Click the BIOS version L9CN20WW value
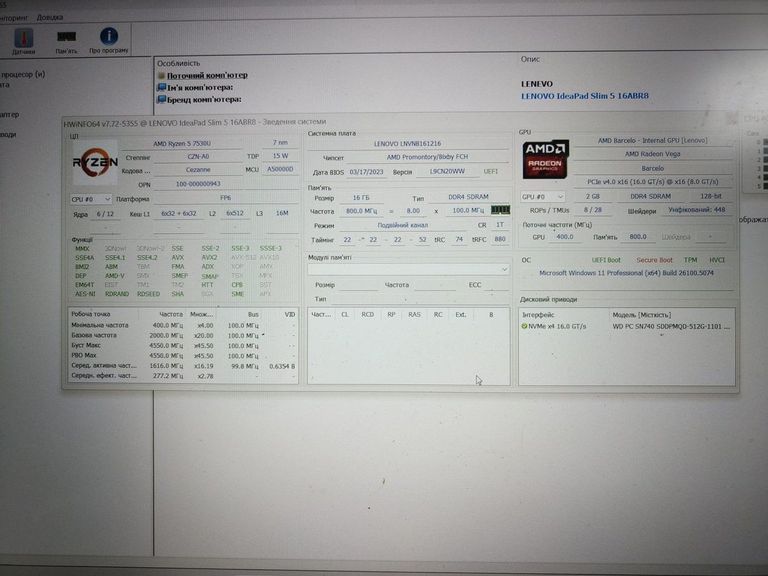Viewport: 768px width, 576px height. pyautogui.click(x=447, y=171)
